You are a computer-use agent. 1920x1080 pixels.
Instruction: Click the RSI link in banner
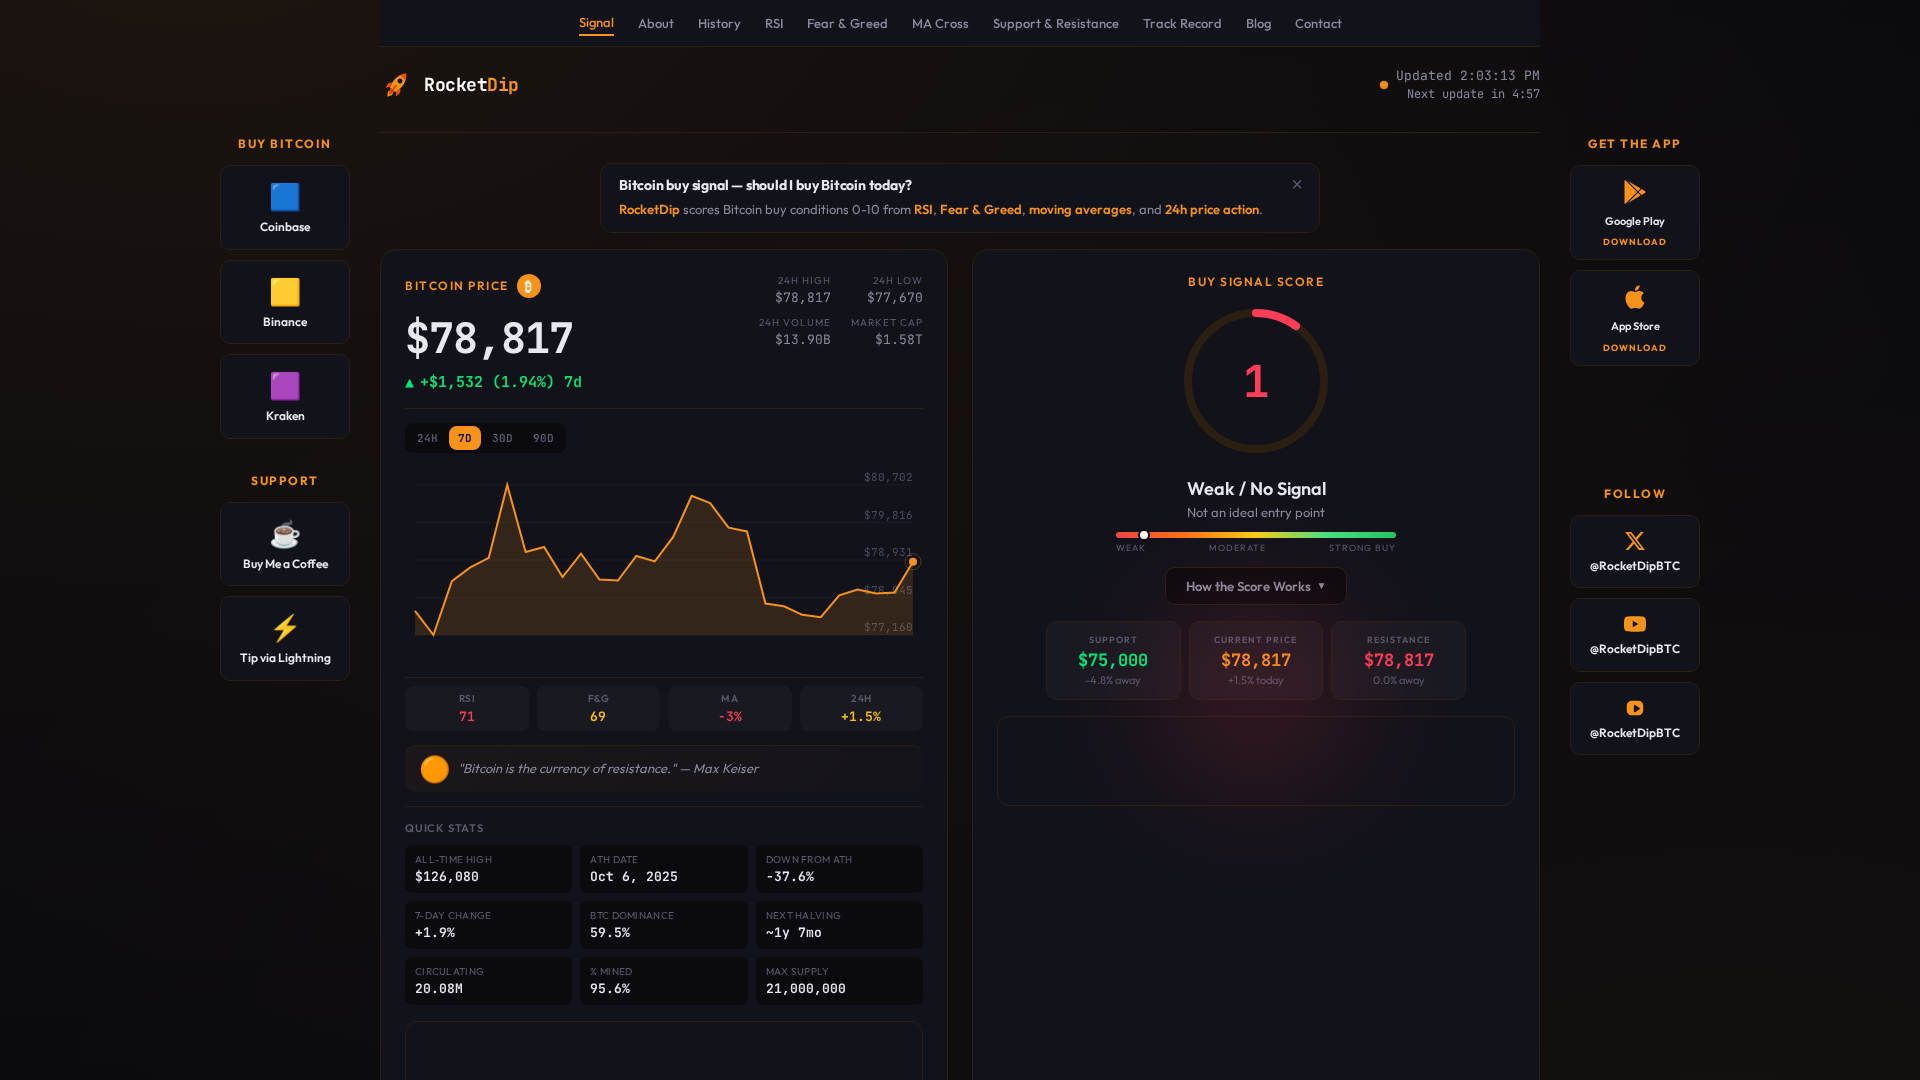coord(923,209)
